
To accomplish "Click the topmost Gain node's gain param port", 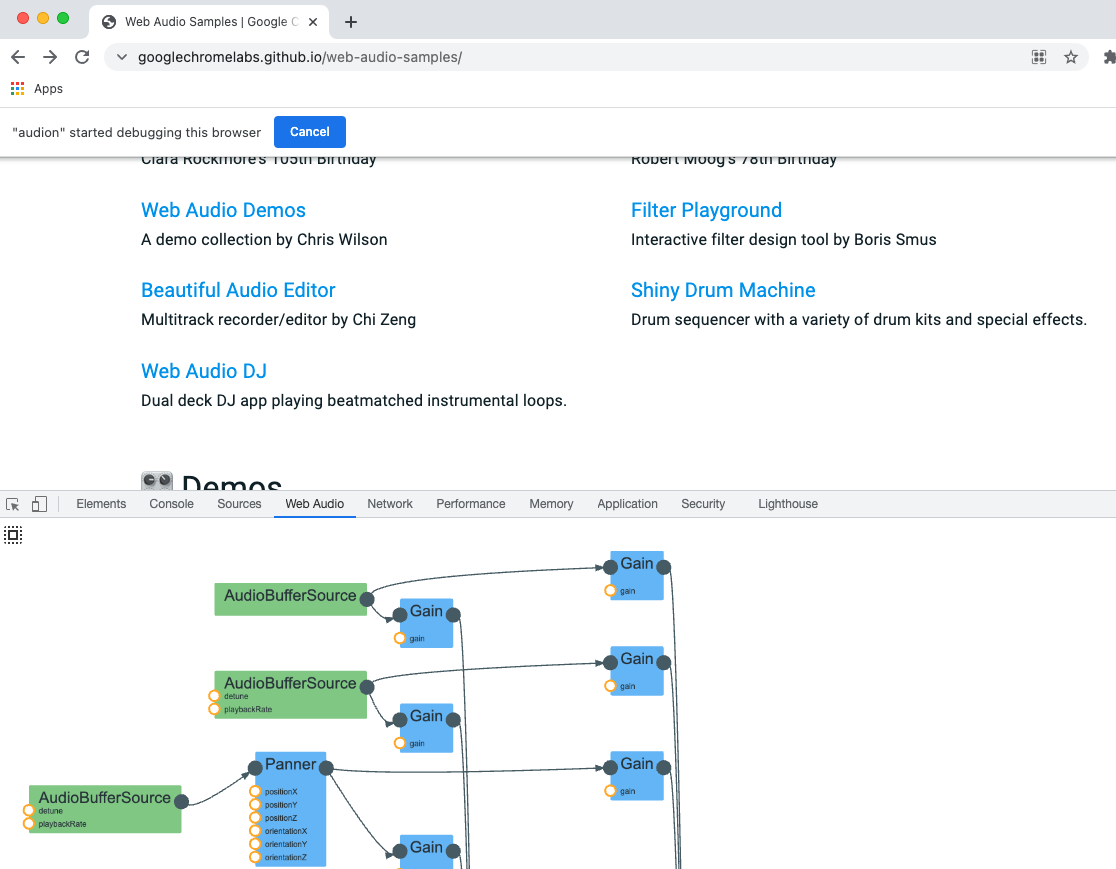I will click(x=610, y=591).
